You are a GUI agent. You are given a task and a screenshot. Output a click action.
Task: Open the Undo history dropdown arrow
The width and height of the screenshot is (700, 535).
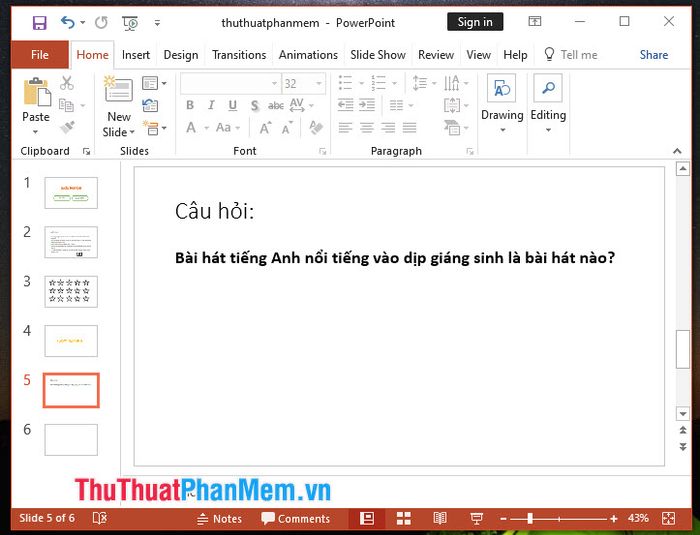(x=83, y=22)
